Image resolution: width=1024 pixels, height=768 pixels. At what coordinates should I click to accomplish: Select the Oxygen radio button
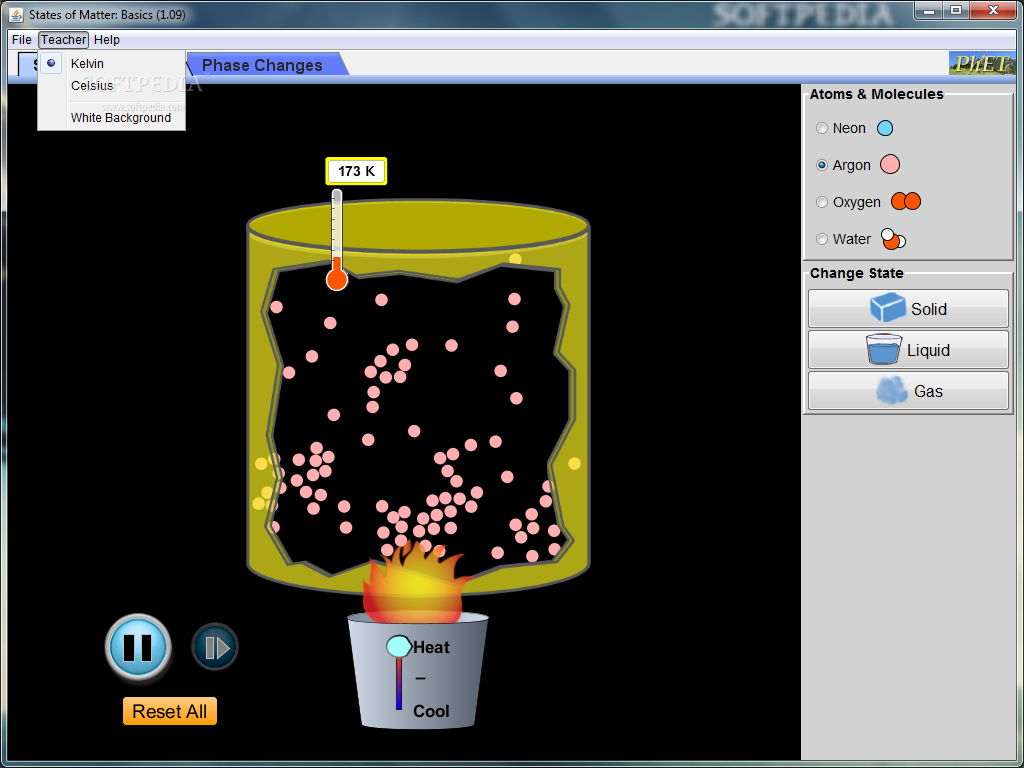pos(822,202)
